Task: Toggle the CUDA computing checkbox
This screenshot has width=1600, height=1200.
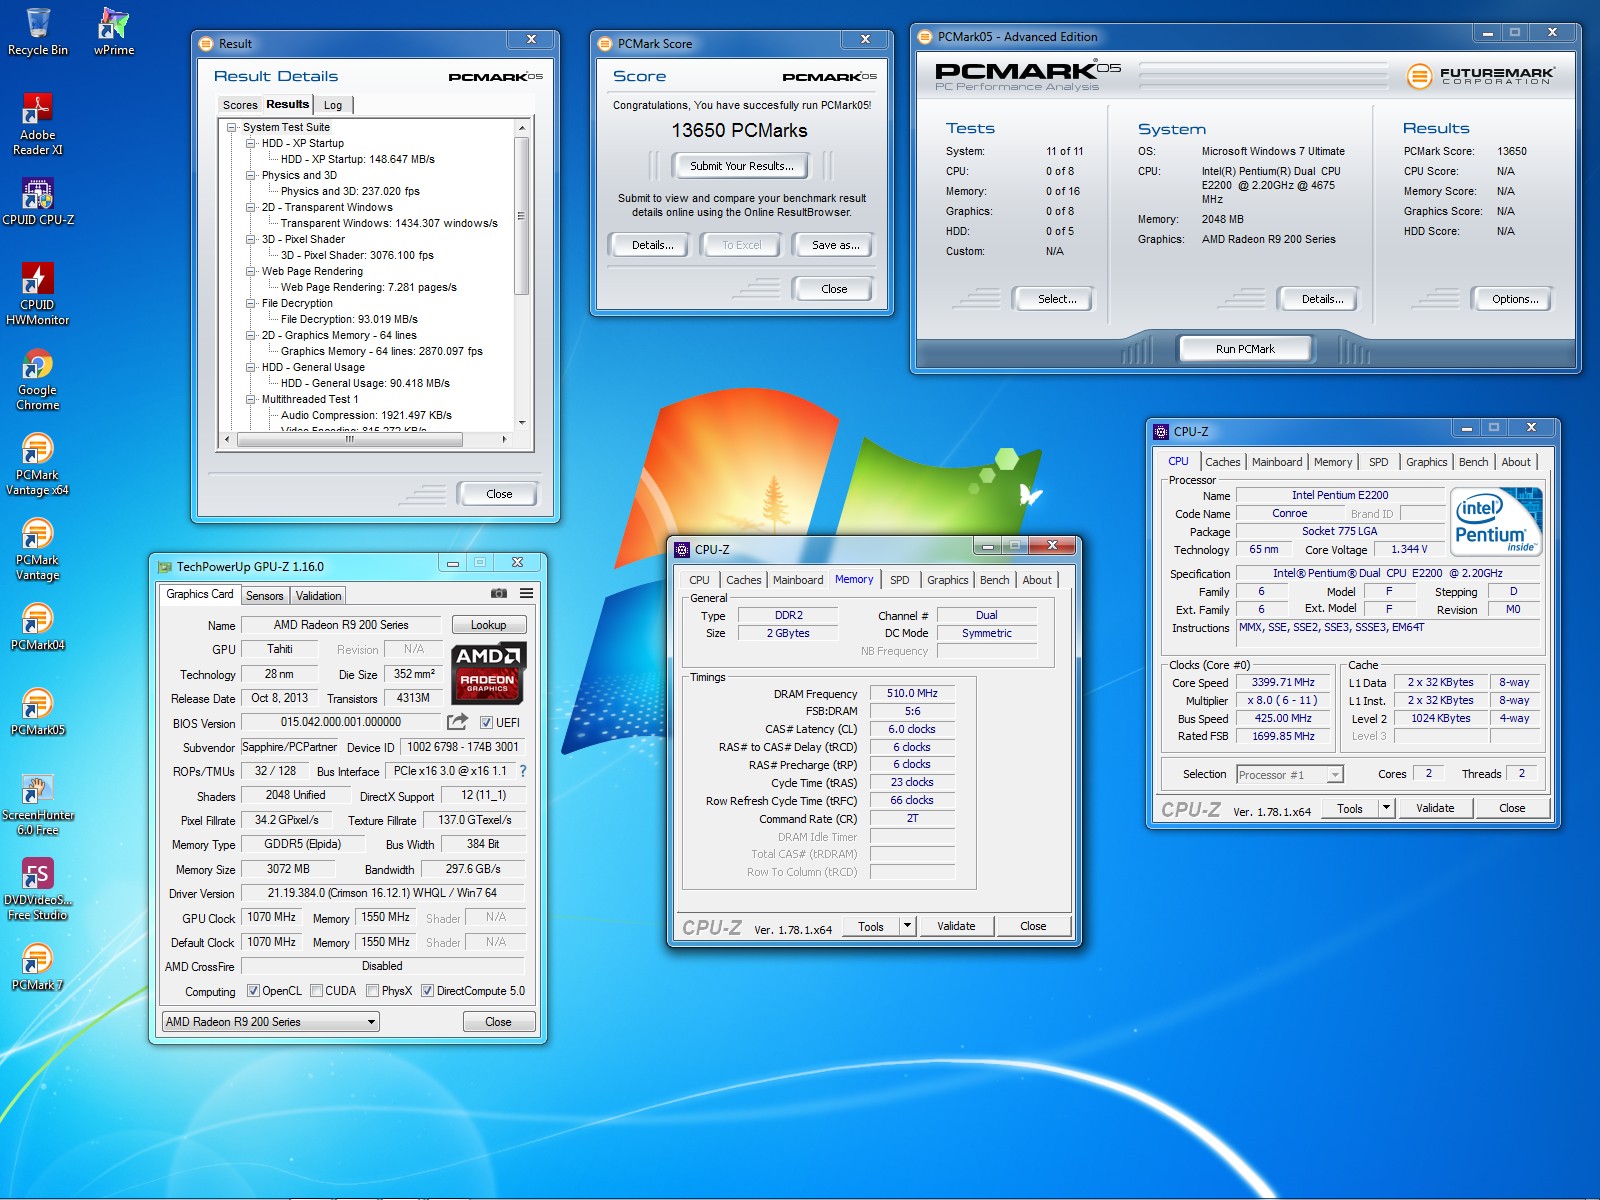Action: (x=316, y=991)
